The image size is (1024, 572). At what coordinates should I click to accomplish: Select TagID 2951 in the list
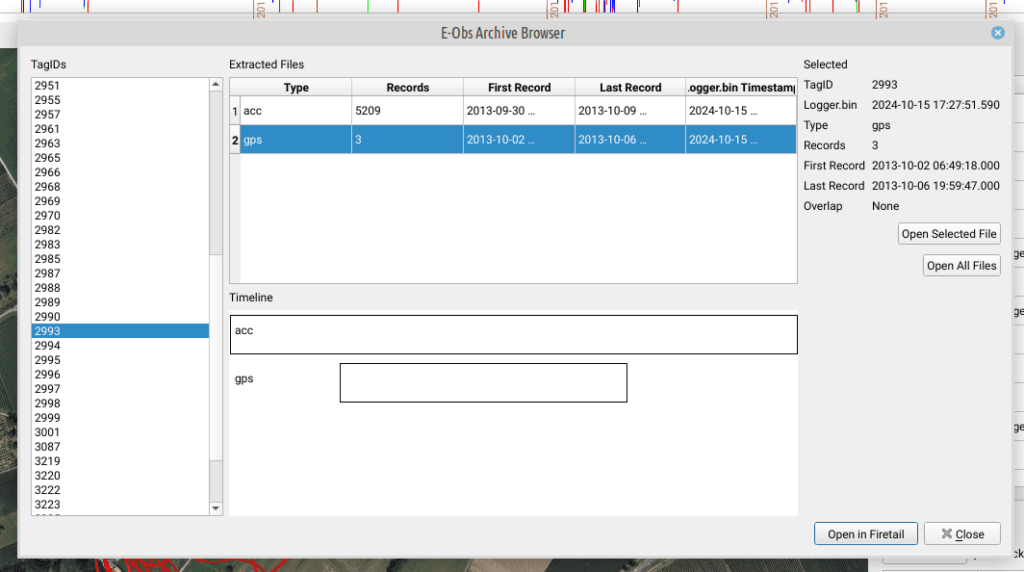coord(120,86)
